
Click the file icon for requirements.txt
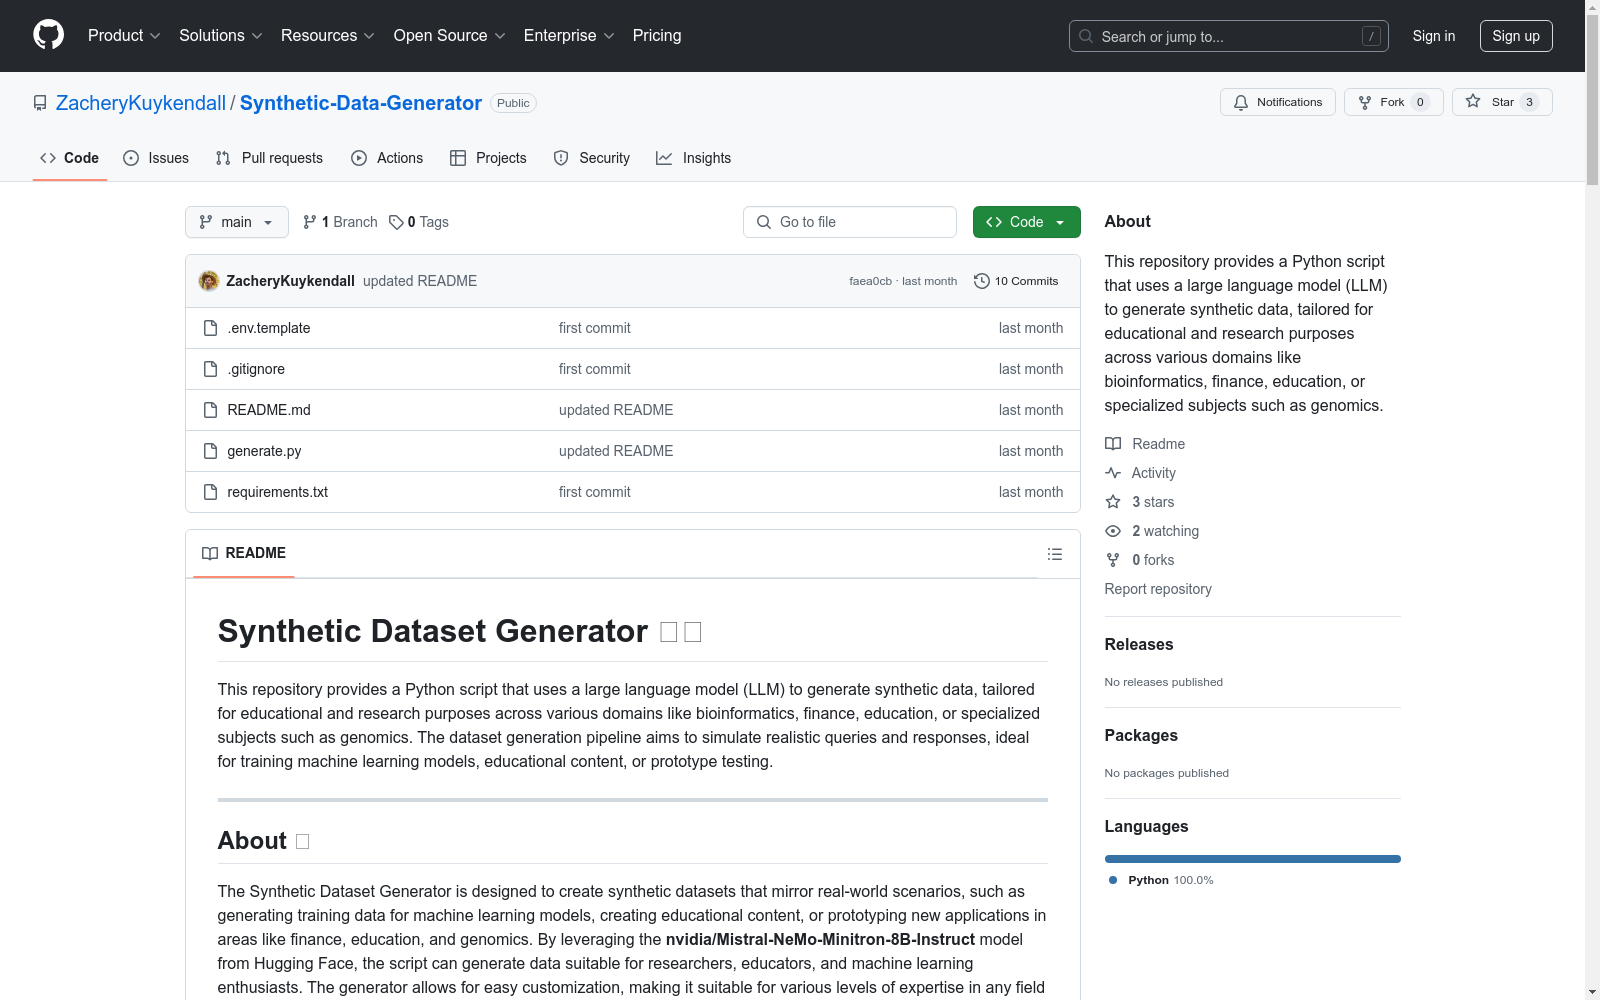click(x=210, y=492)
